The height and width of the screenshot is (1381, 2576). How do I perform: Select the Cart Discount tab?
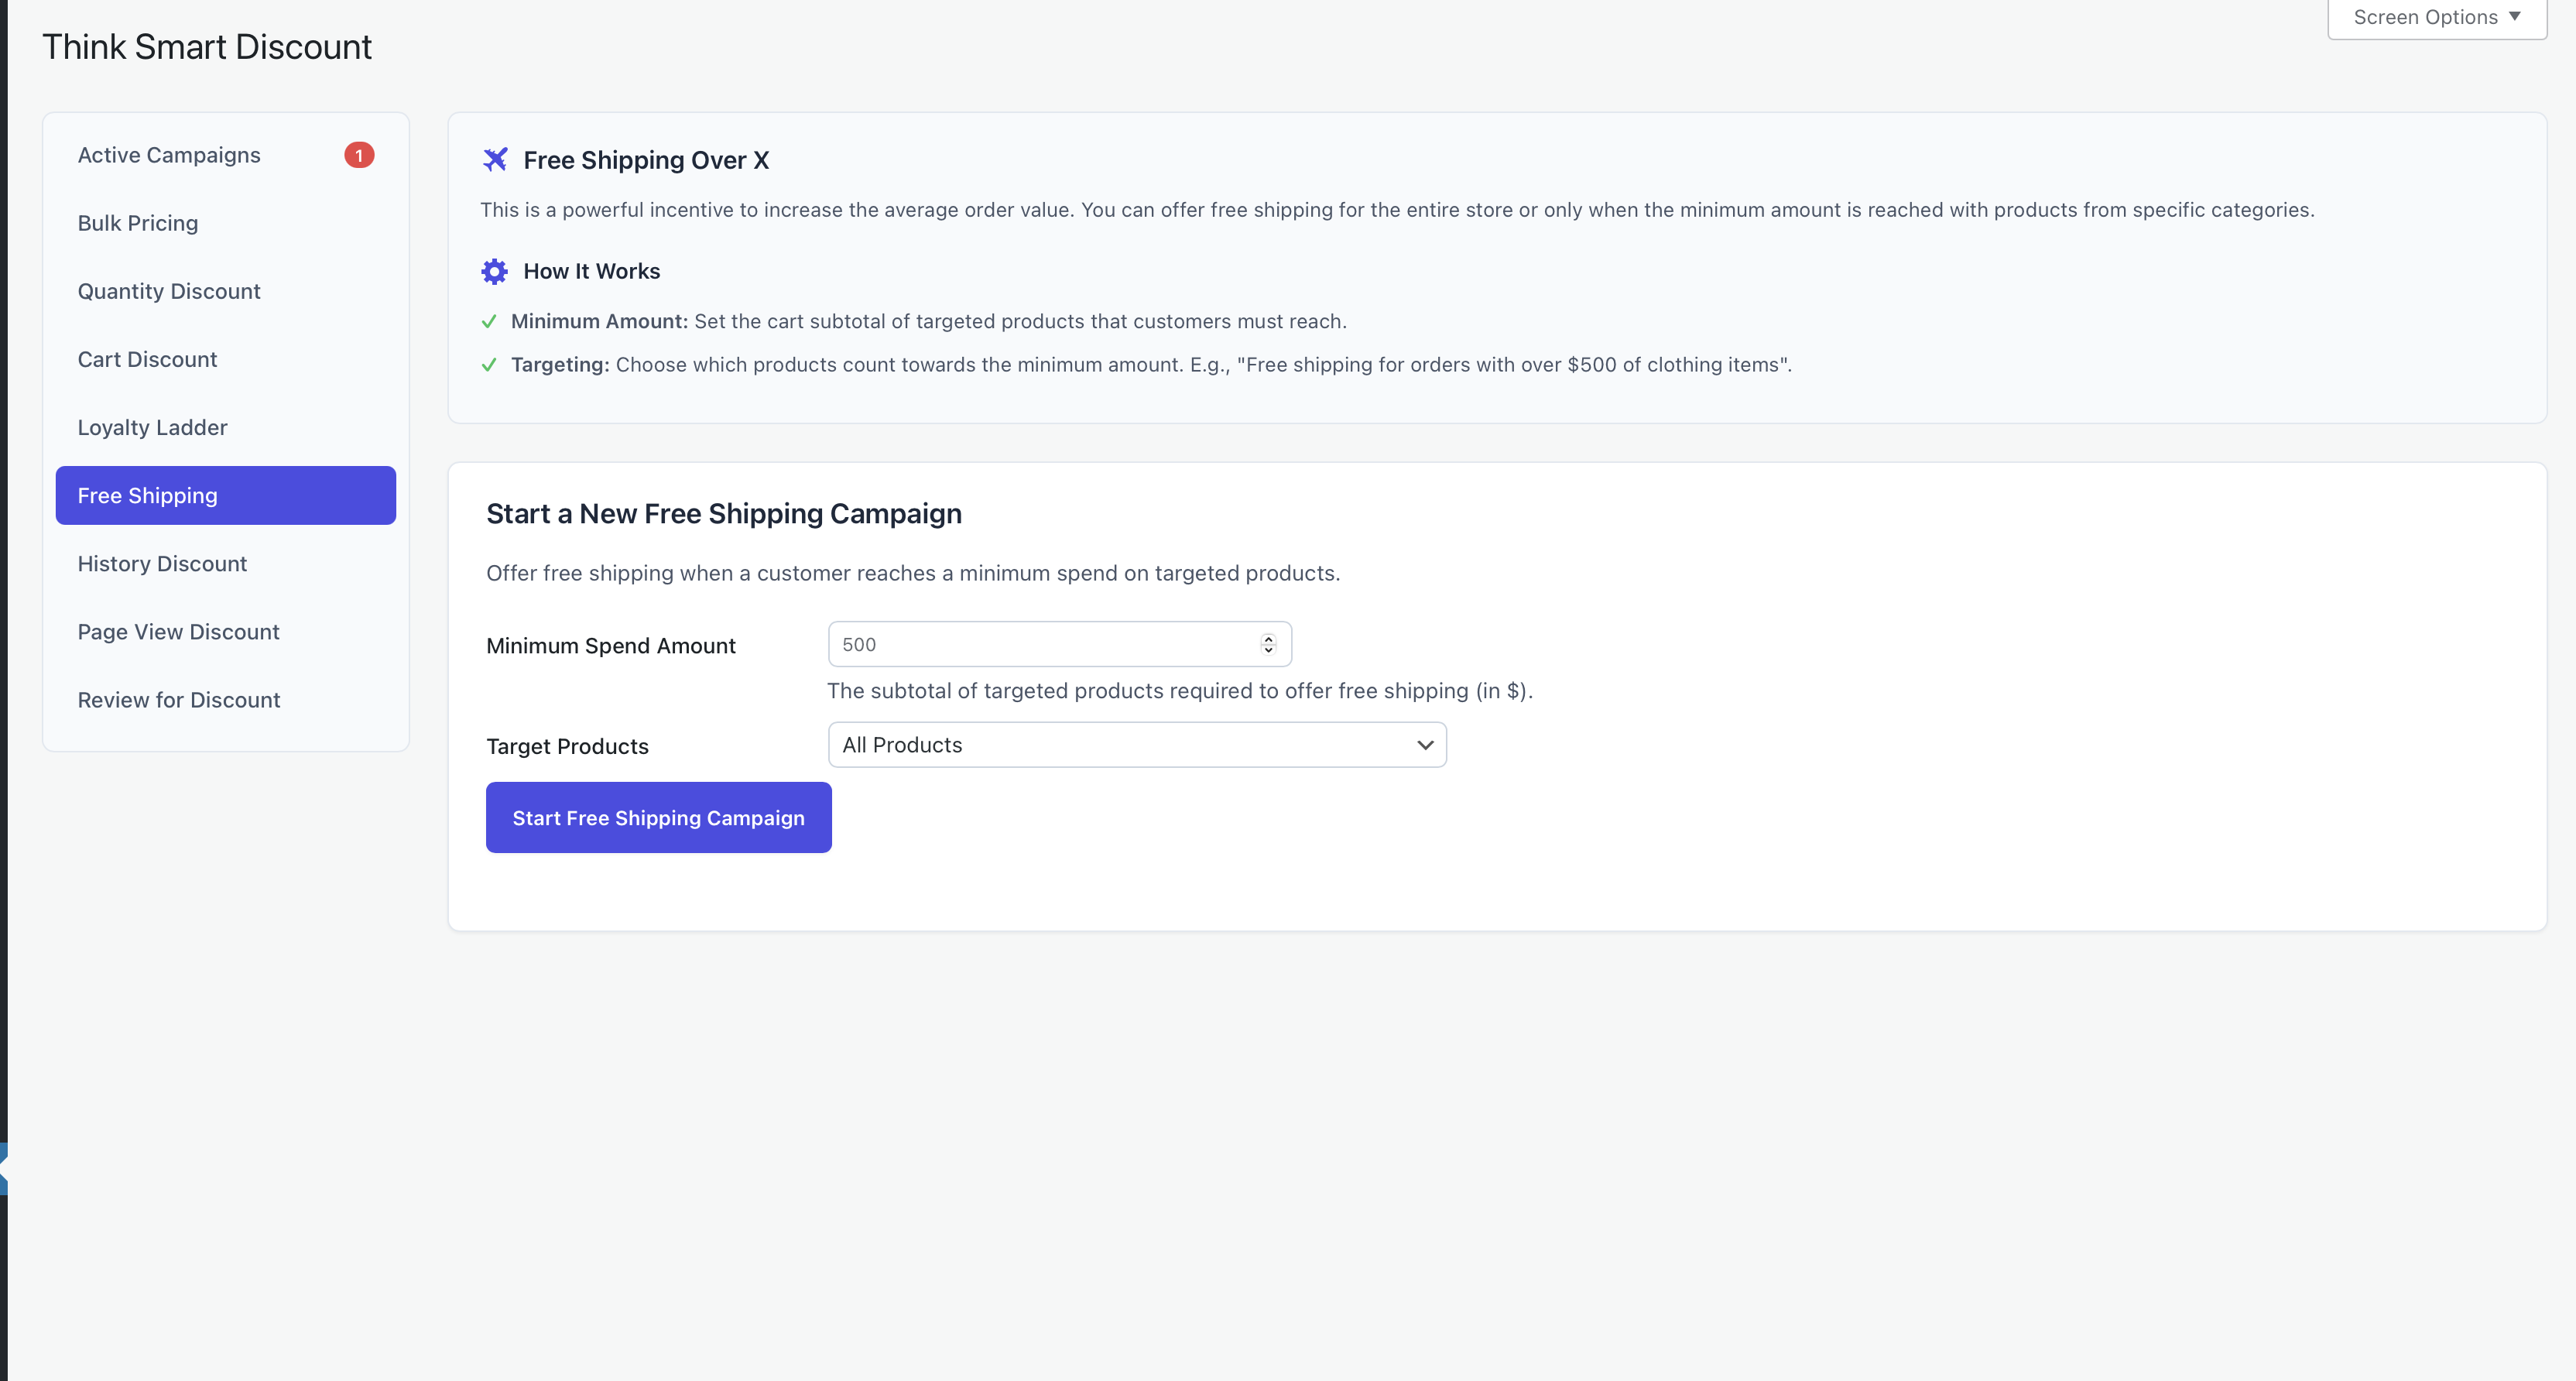(147, 359)
